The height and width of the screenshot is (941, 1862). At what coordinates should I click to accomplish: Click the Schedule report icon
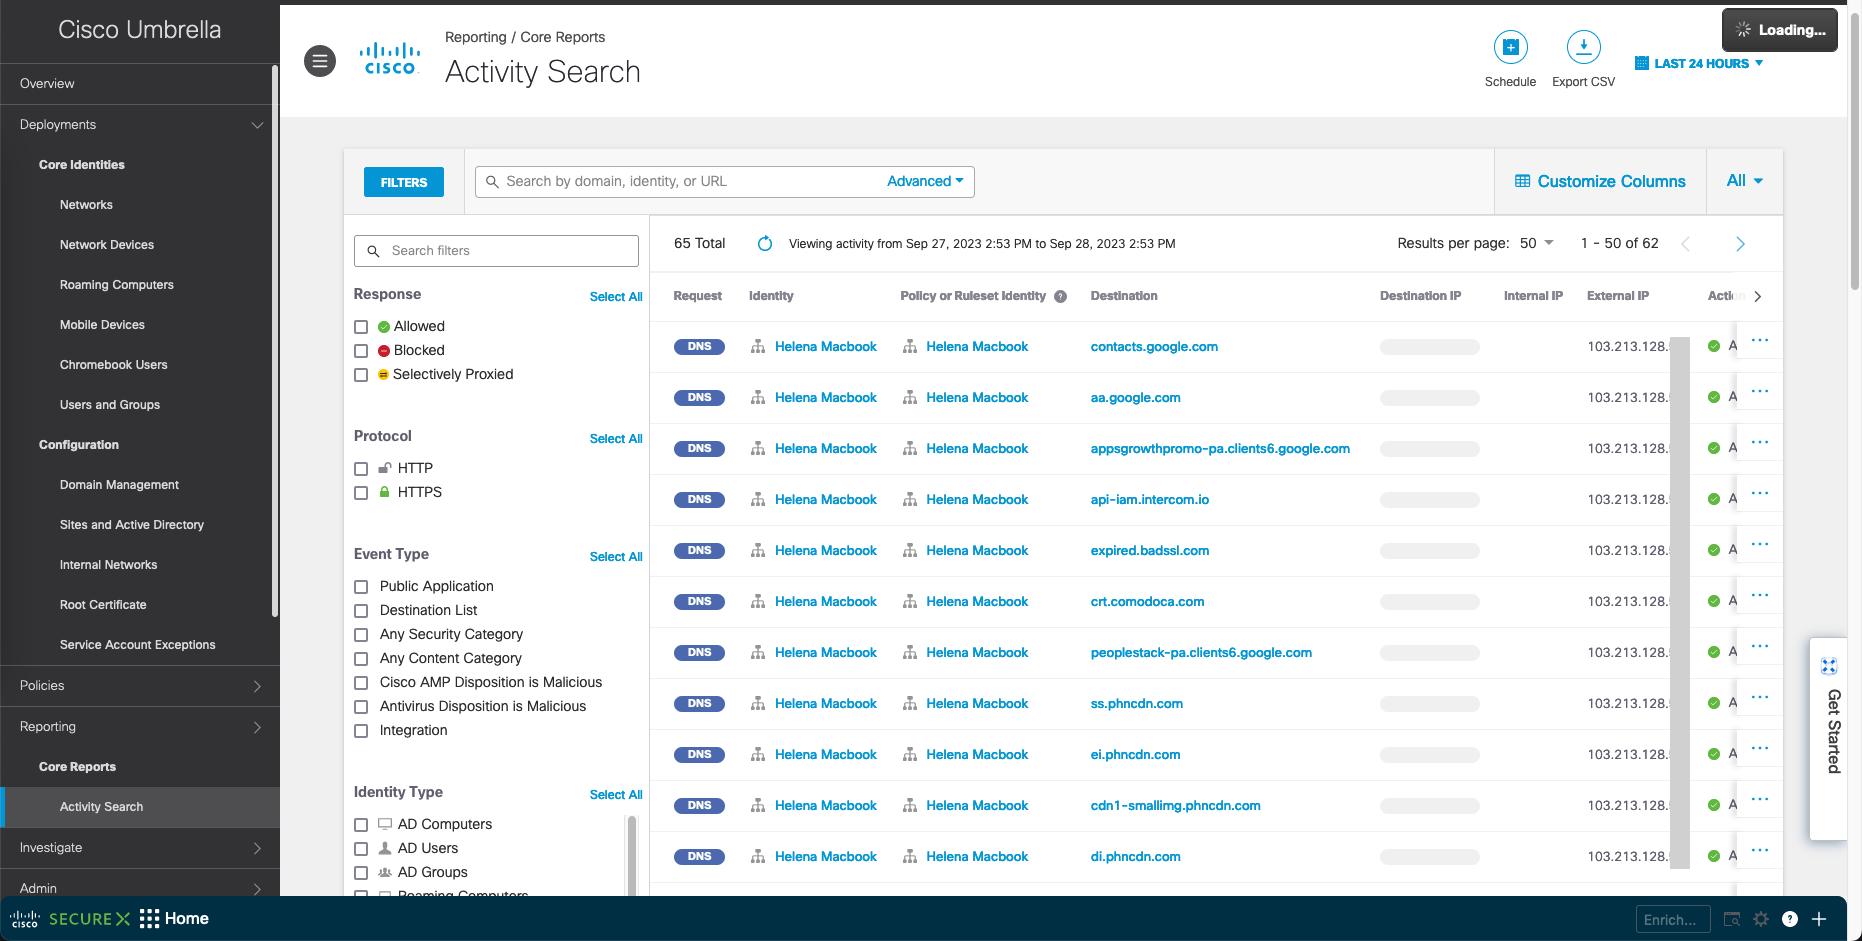[1510, 47]
